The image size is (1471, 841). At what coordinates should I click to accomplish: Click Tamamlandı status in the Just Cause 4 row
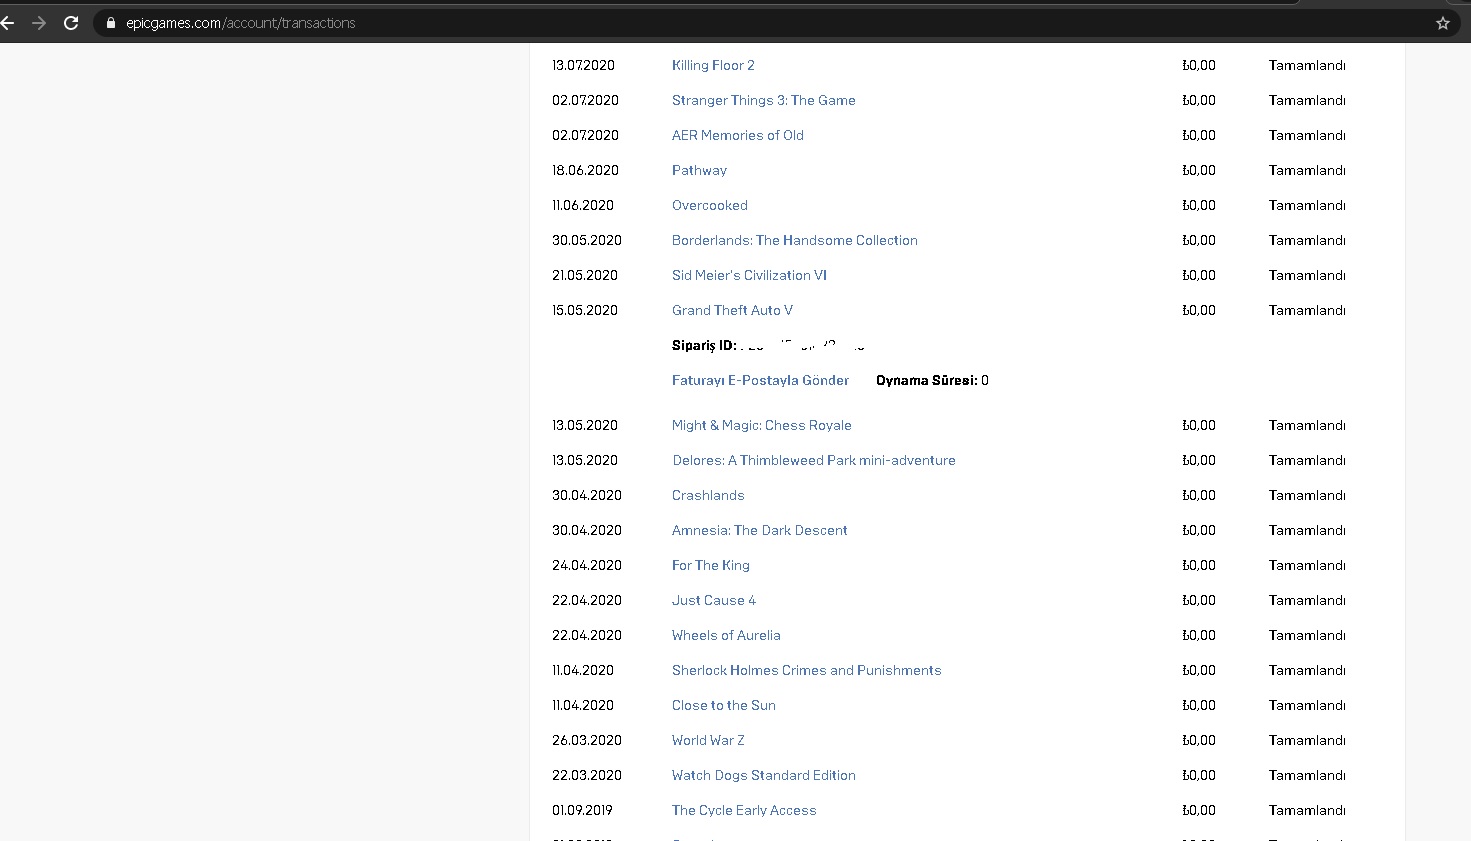click(1307, 600)
